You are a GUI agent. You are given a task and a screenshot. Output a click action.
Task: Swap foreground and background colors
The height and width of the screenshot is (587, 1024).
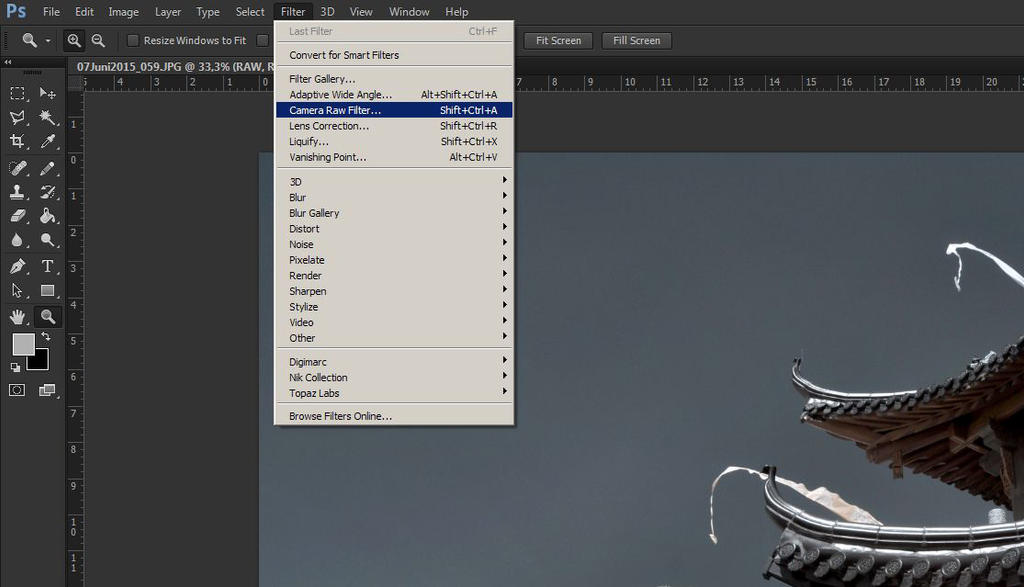pyautogui.click(x=45, y=337)
